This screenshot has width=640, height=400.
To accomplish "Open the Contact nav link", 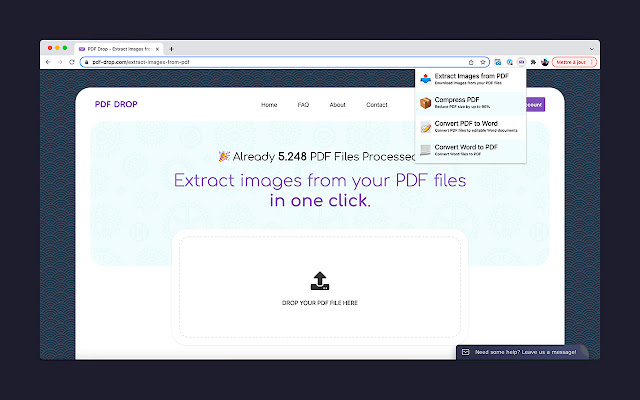I will 377,105.
